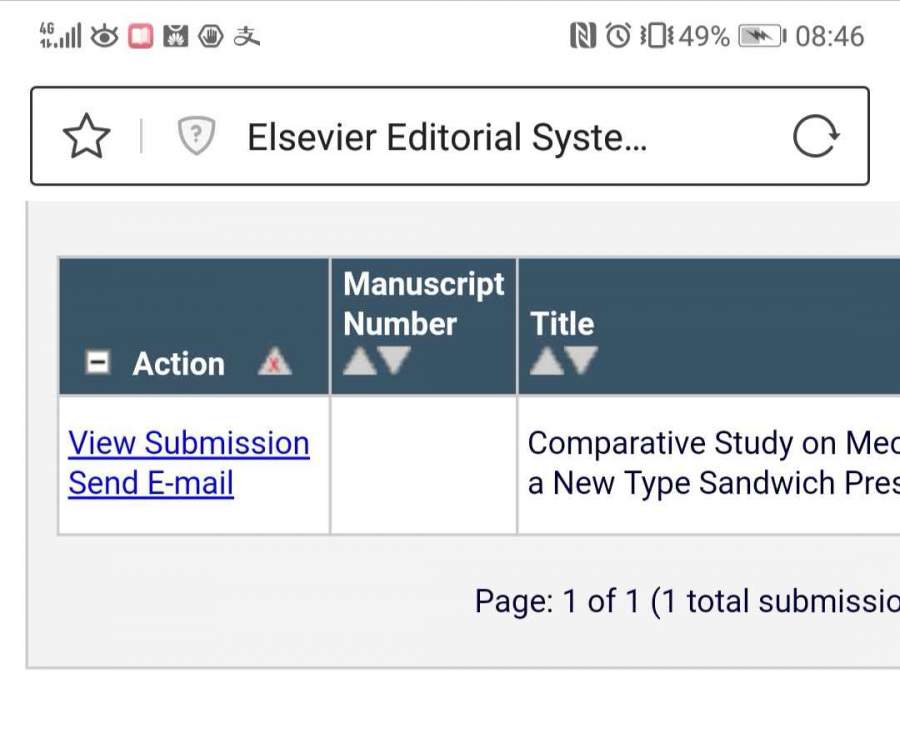Screen dimensions: 900x752
Task: Select the Manuscript Number column header
Action: pyautogui.click(x=424, y=303)
